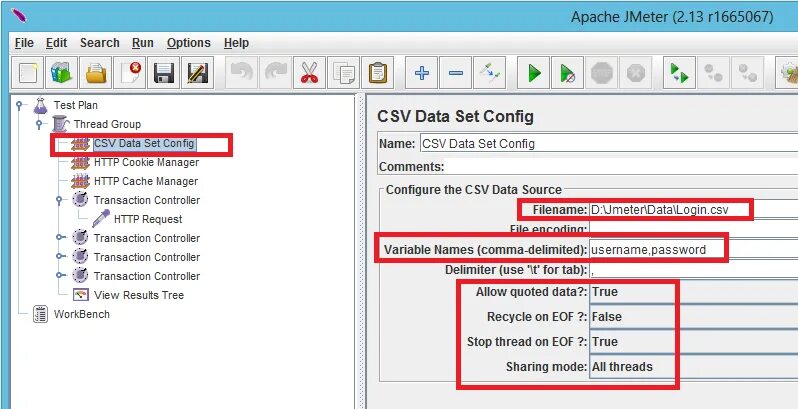This screenshot has height=409, width=798.
Task: Open the Options menu
Action: point(189,43)
